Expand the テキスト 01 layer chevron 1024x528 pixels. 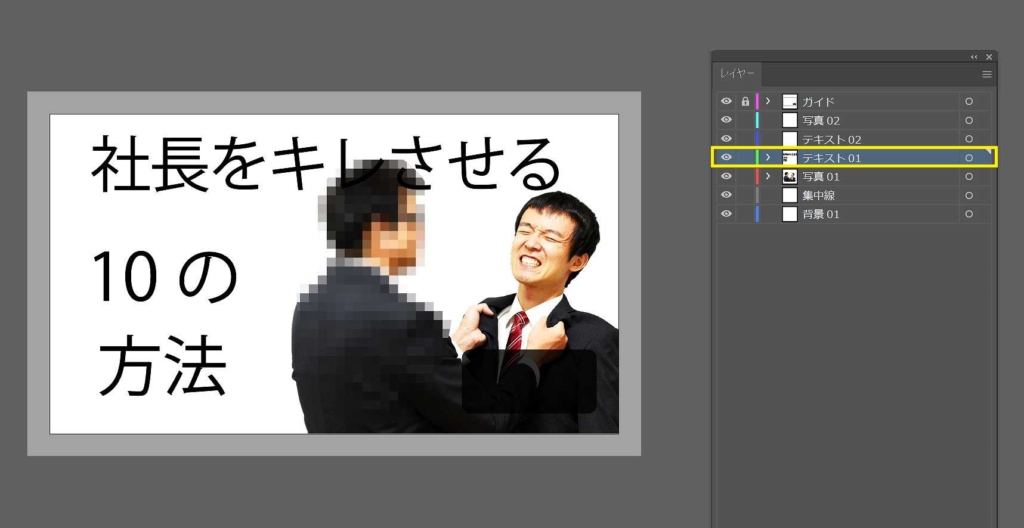(x=768, y=157)
